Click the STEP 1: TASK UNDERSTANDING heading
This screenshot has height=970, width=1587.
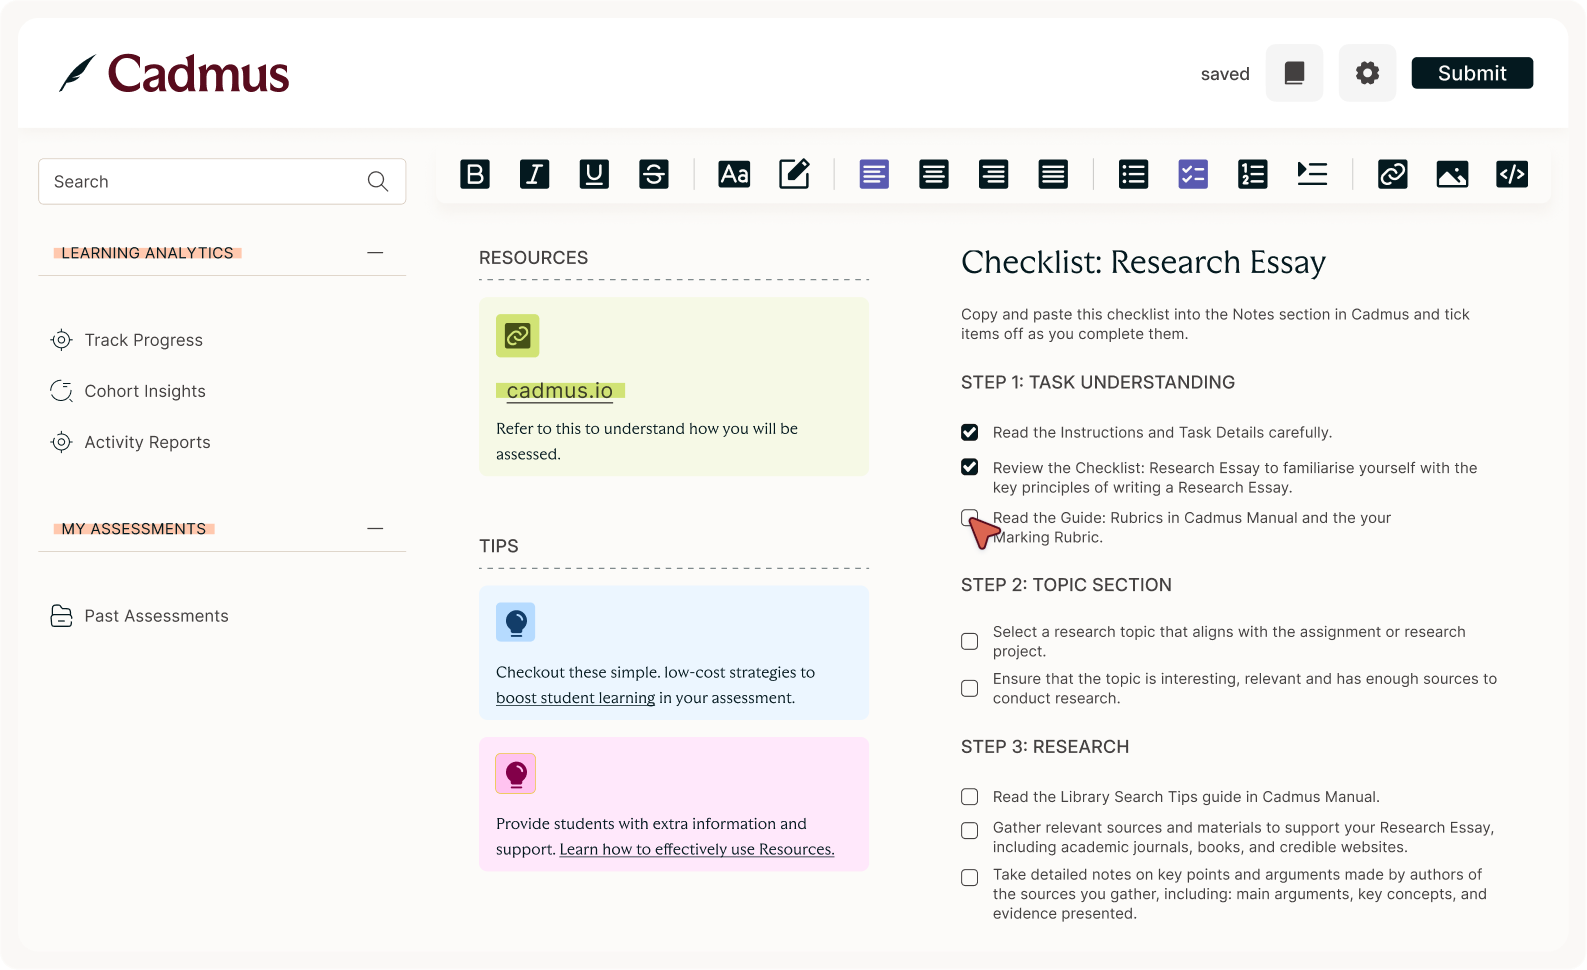point(1098,382)
